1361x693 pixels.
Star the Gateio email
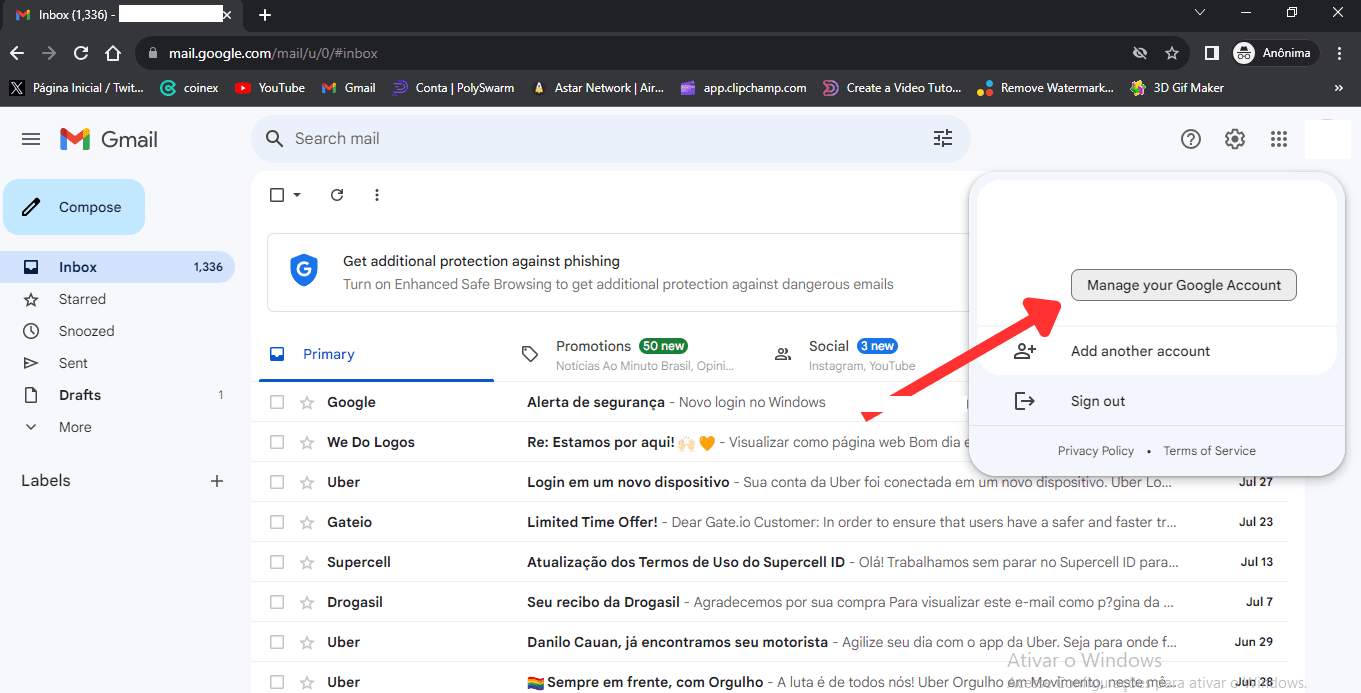click(307, 522)
